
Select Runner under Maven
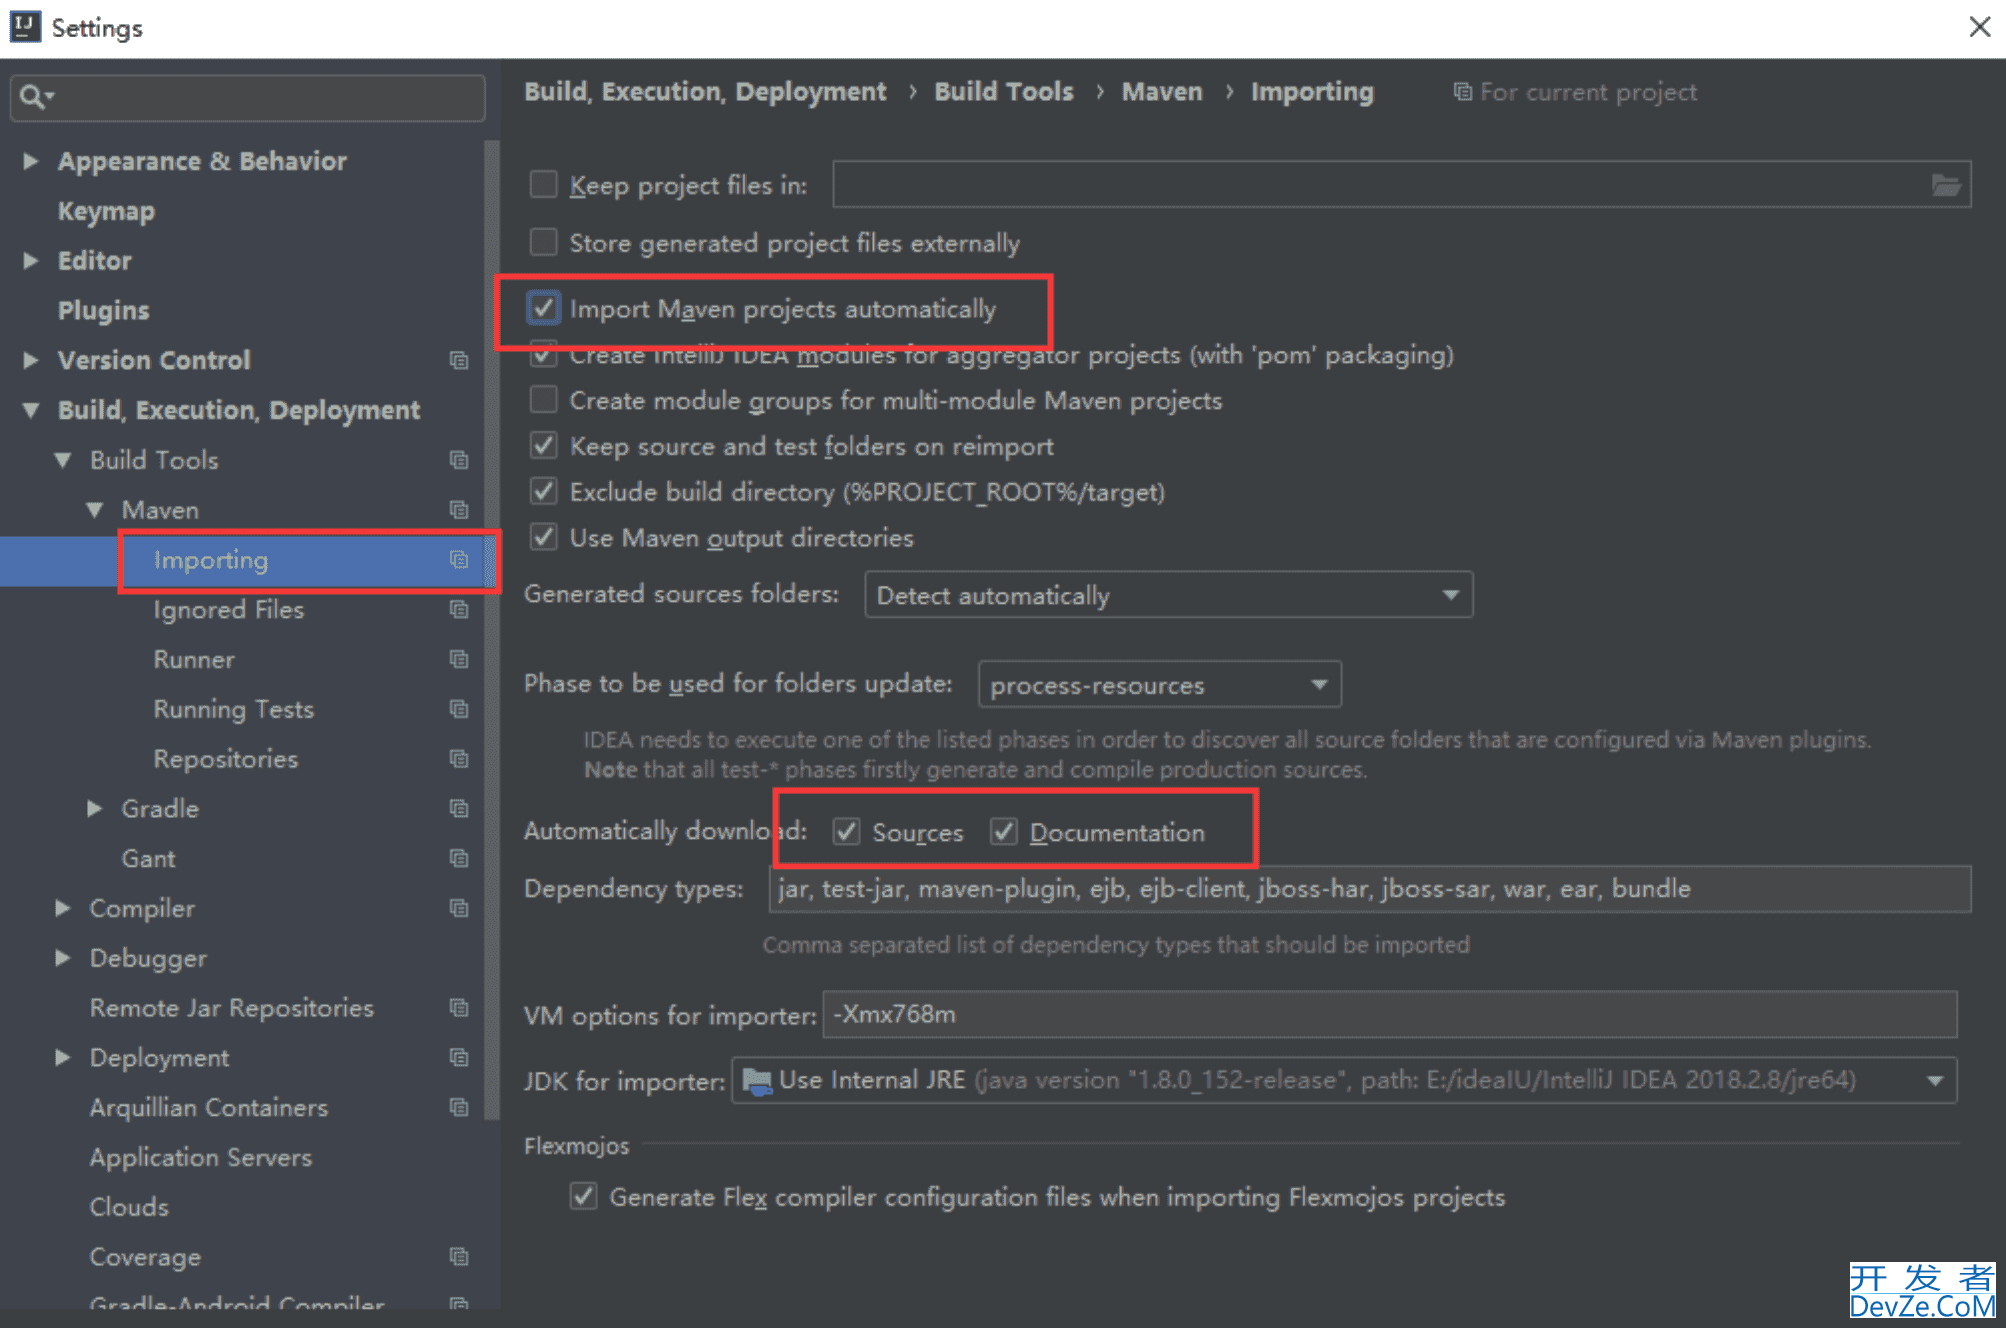pyautogui.click(x=194, y=659)
